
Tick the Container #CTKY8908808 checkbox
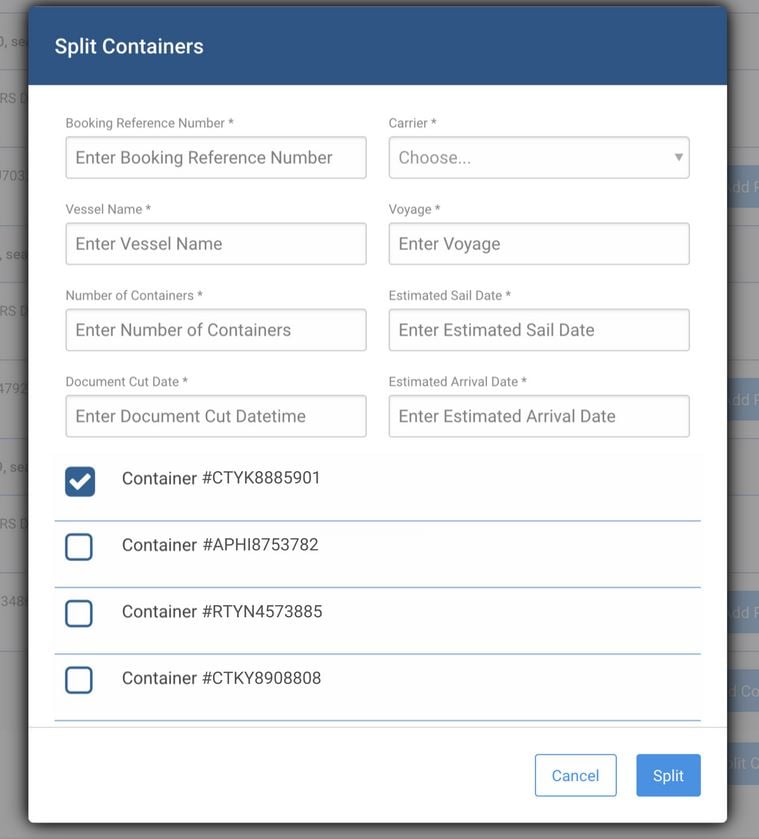(79, 680)
